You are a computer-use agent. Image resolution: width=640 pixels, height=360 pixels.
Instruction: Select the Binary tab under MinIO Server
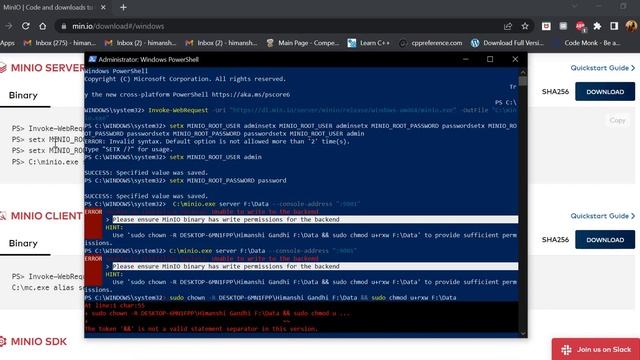point(23,96)
